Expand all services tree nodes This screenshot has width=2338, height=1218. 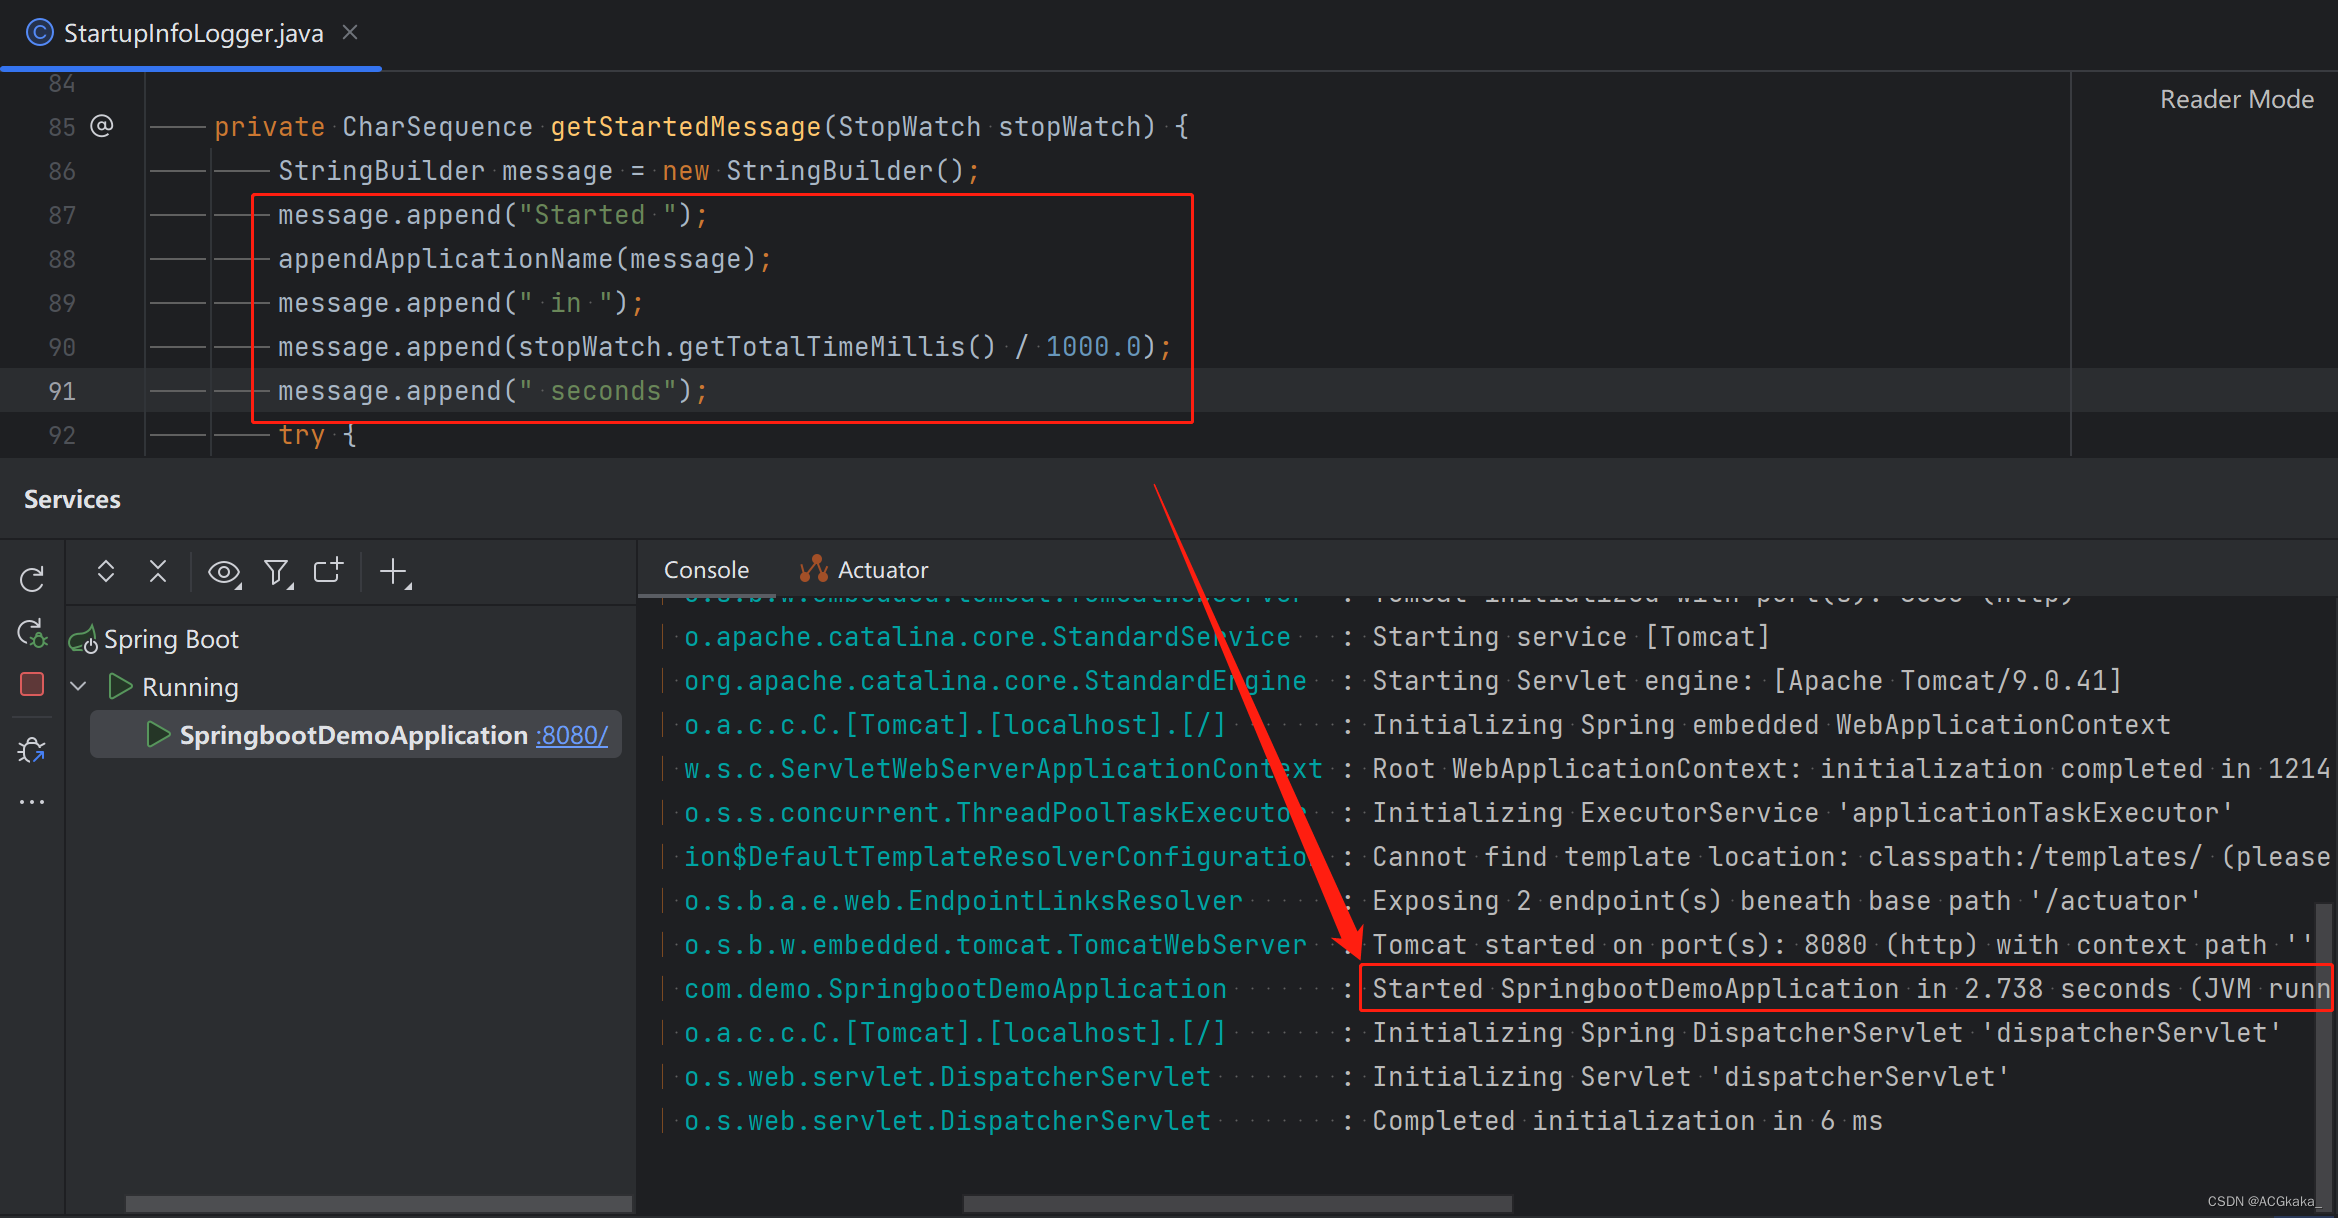pyautogui.click(x=106, y=571)
